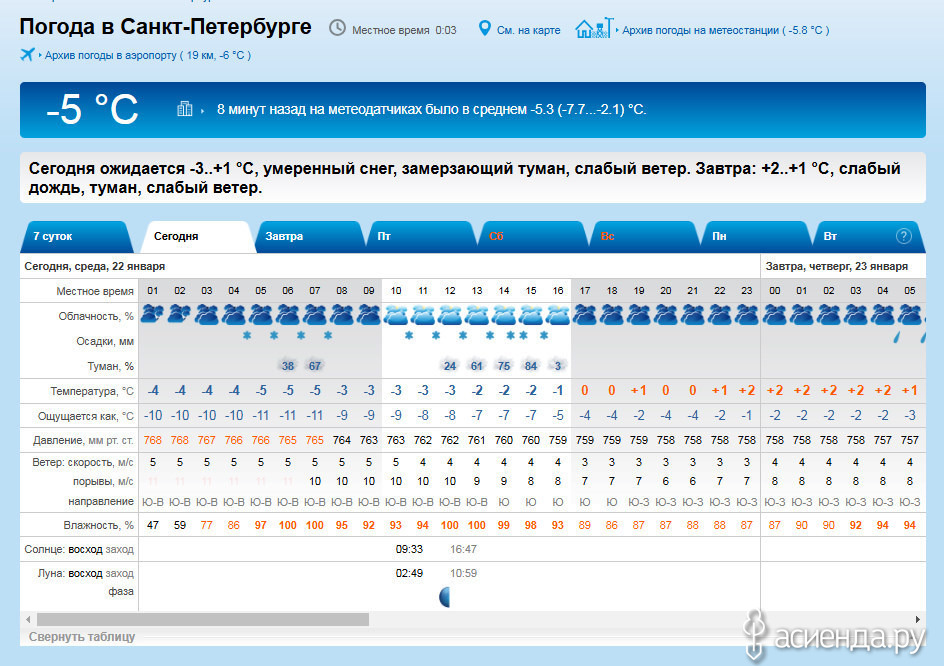Click the clock icon beside local time
The height and width of the screenshot is (666, 944).
pyautogui.click(x=337, y=28)
